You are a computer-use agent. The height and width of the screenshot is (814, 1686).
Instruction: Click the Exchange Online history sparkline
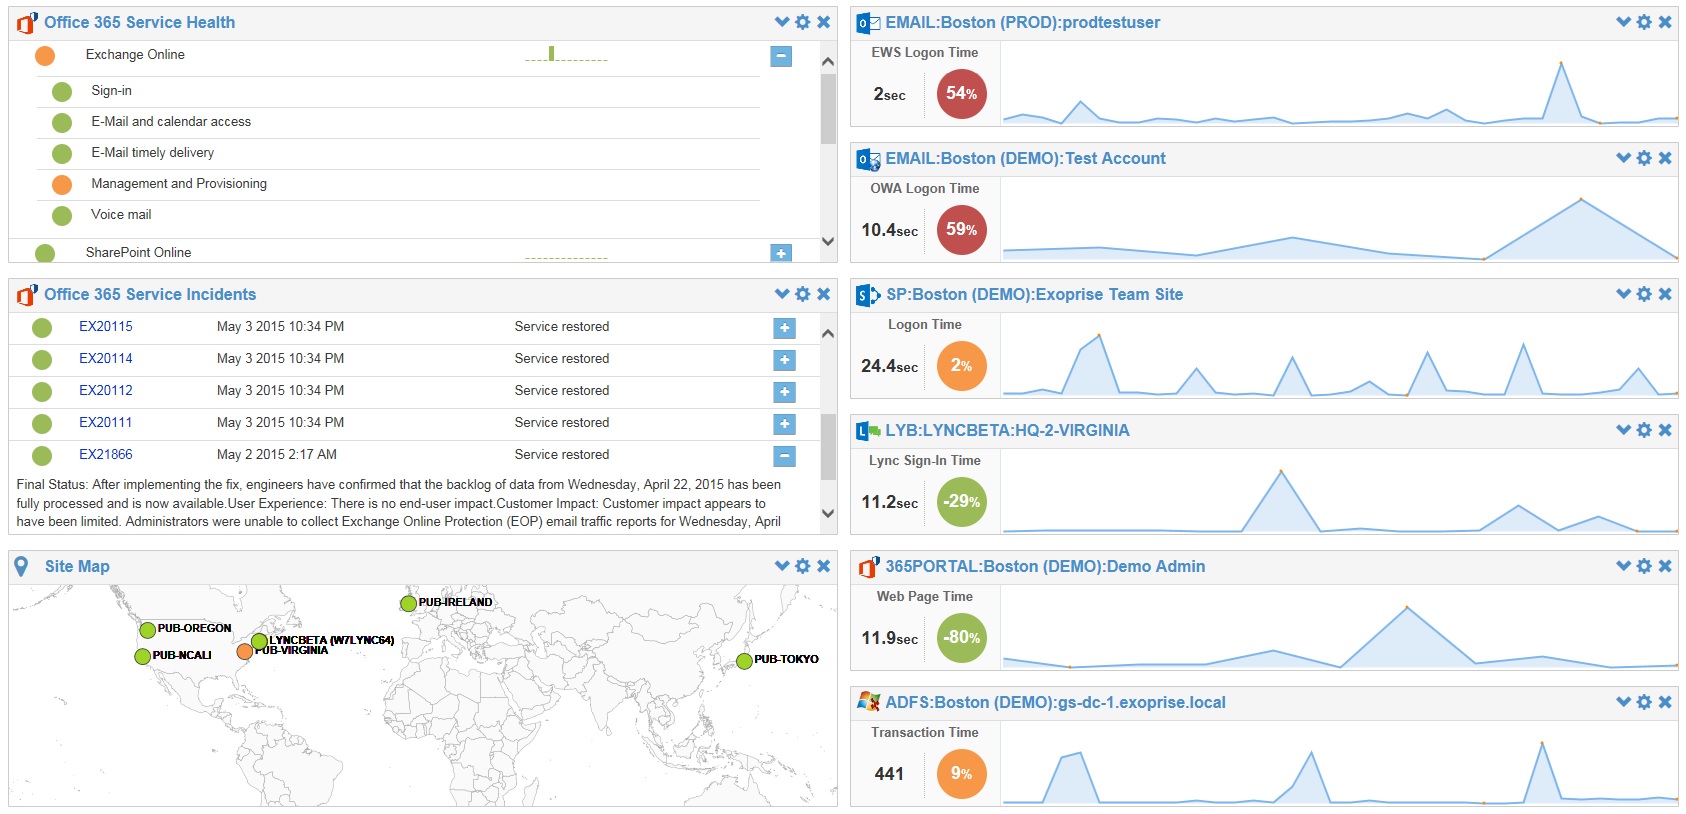pyautogui.click(x=566, y=54)
